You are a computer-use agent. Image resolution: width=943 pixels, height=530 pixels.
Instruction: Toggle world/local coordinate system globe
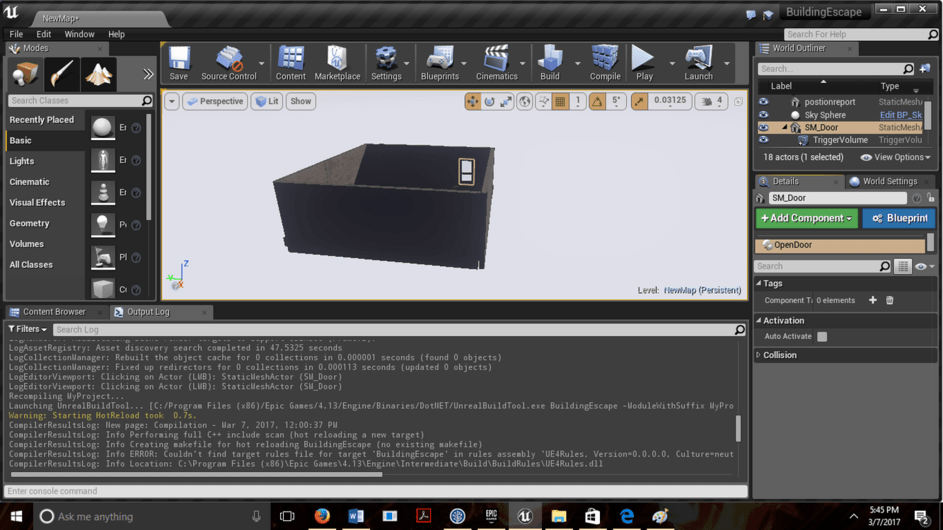pyautogui.click(x=524, y=102)
